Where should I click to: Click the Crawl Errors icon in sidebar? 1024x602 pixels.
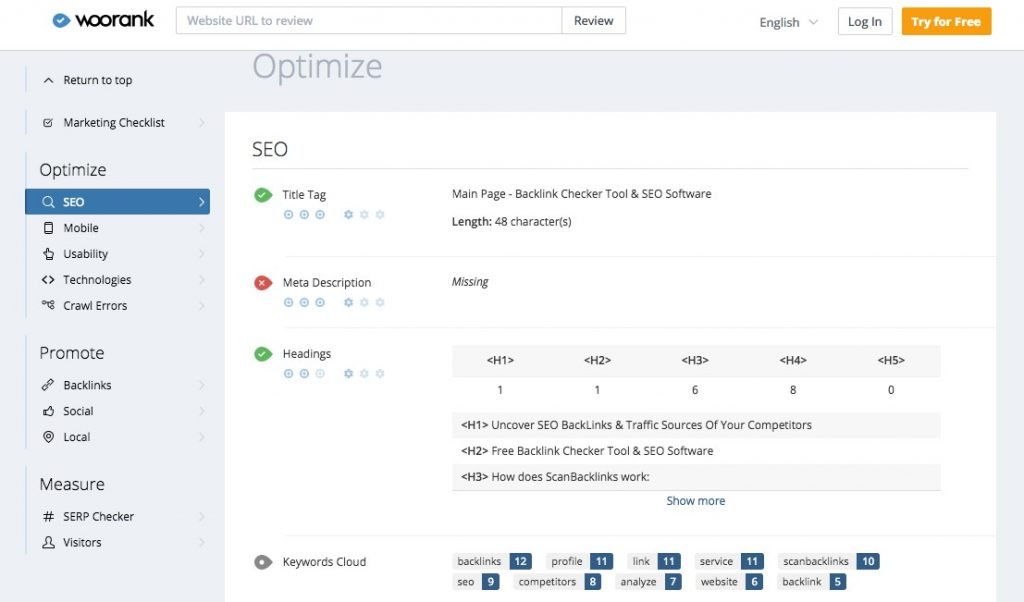pos(48,305)
